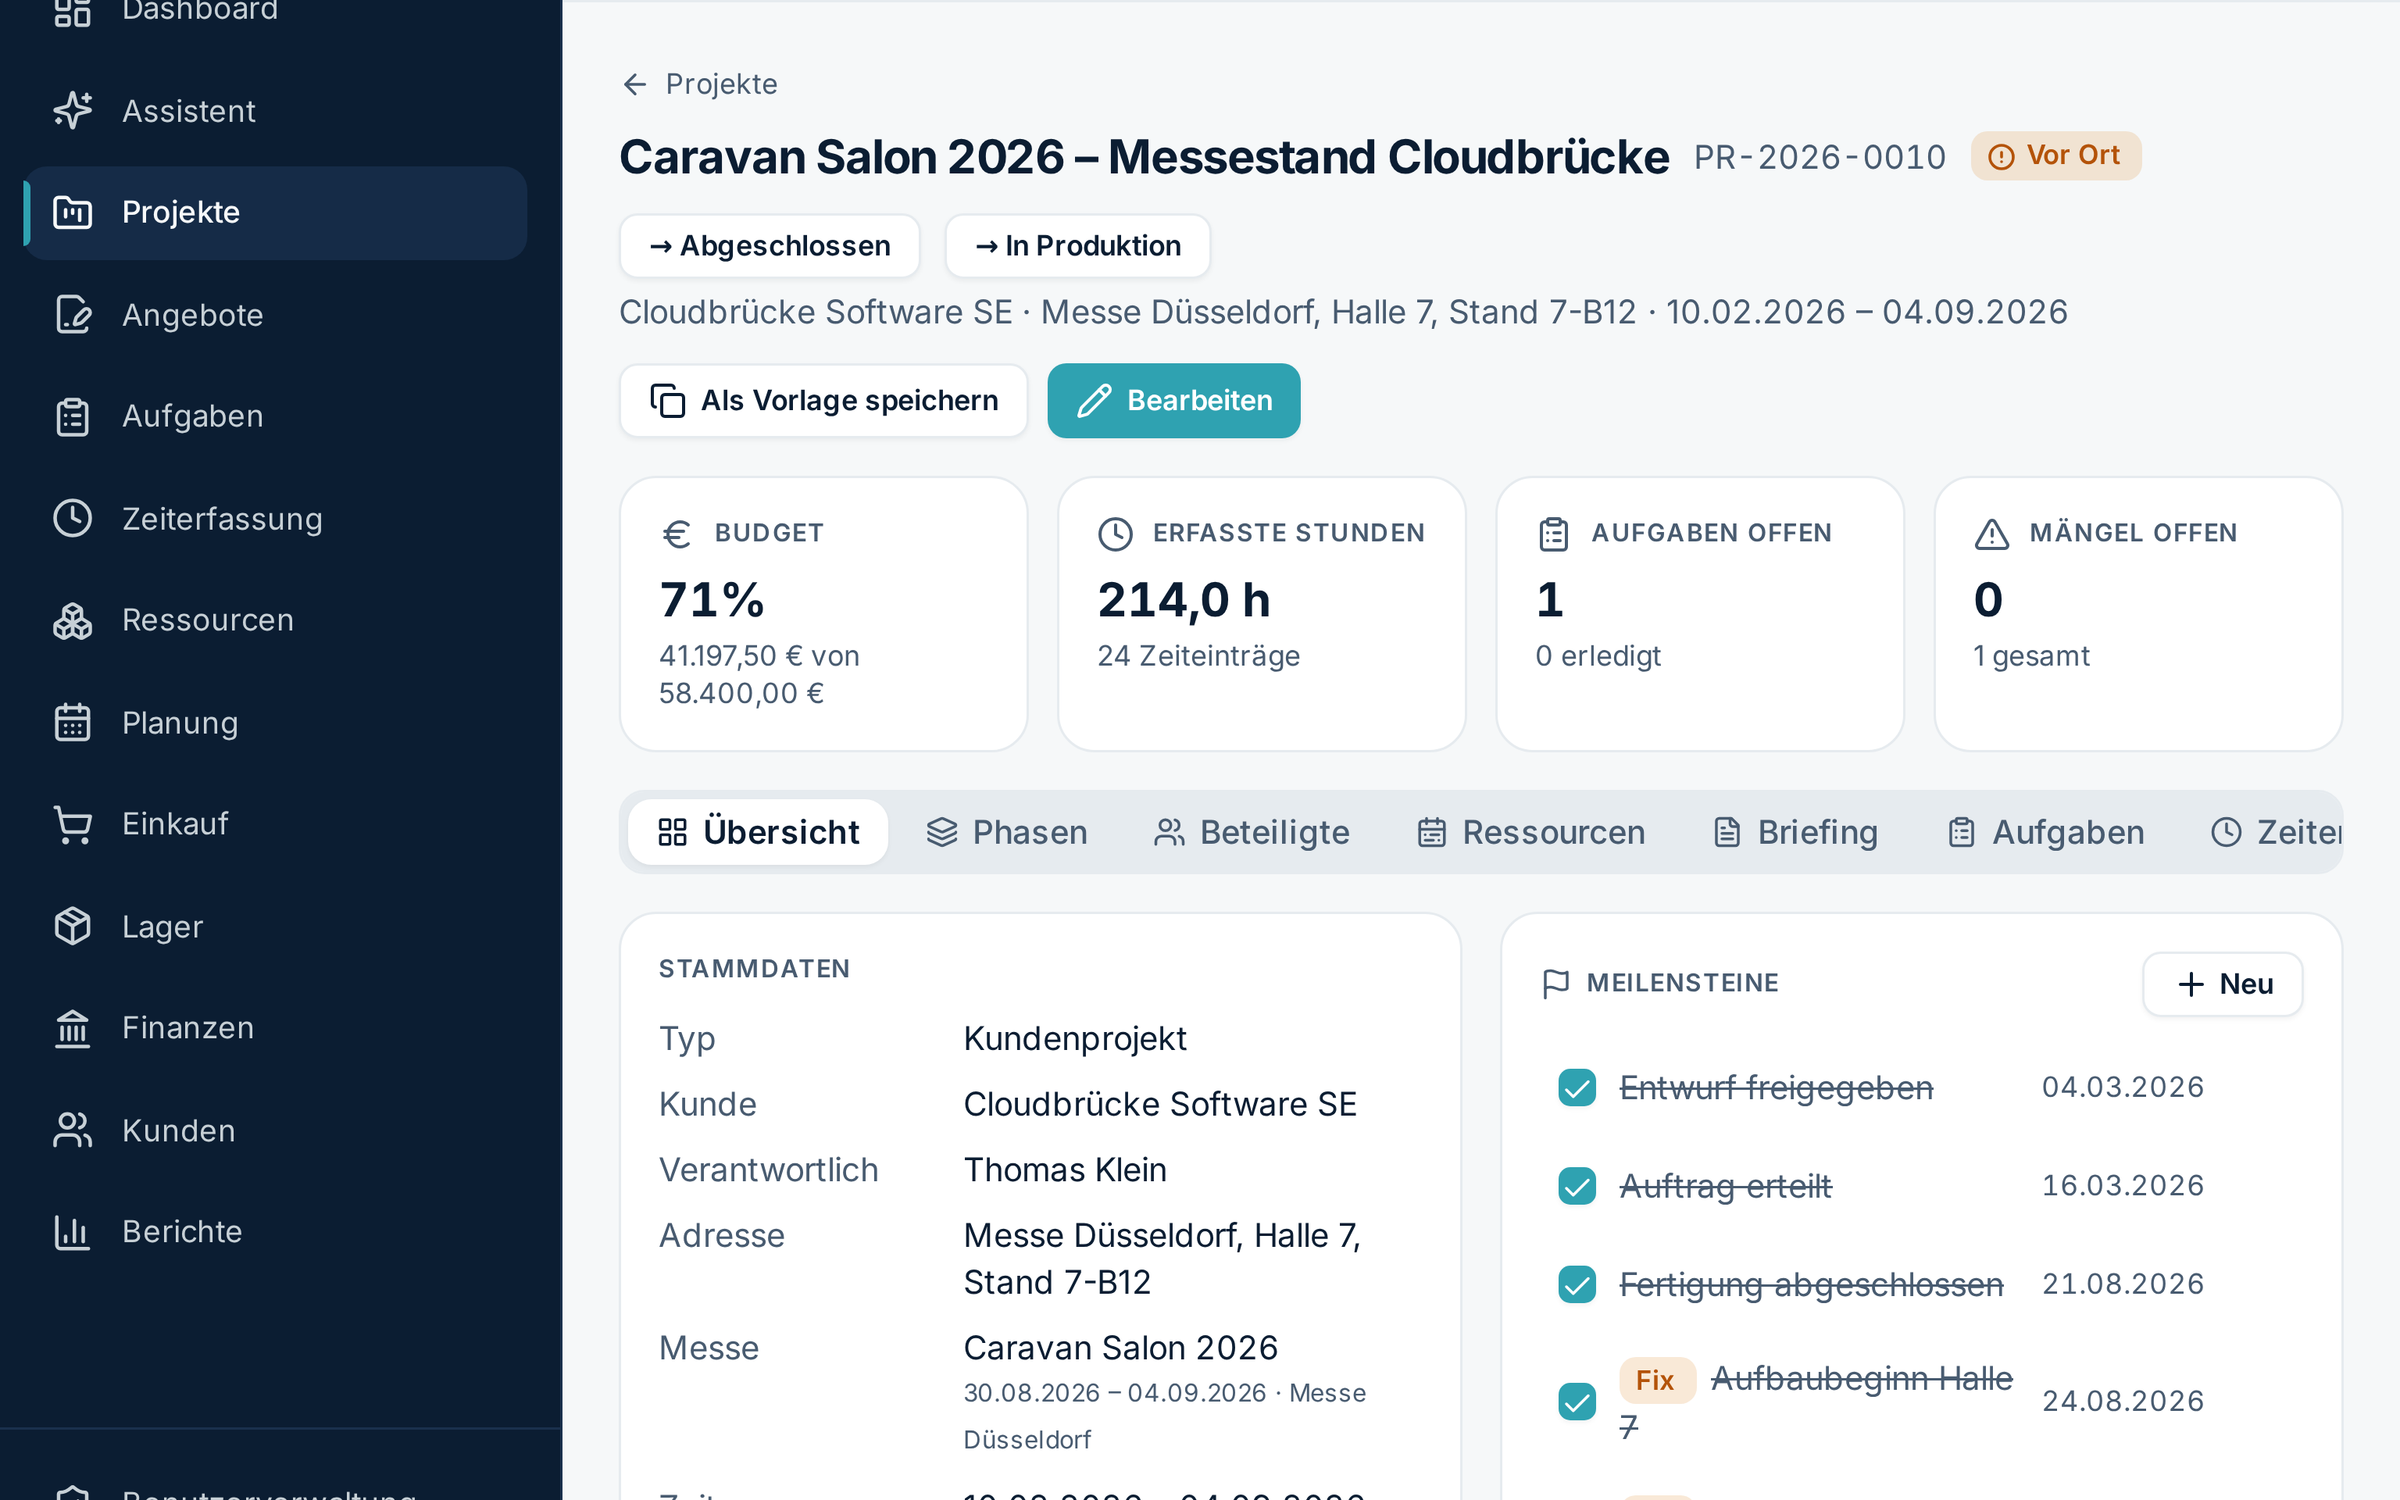Image resolution: width=2400 pixels, height=1500 pixels.
Task: Click the flag icon next to Meilensteine
Action: pyautogui.click(x=1555, y=983)
